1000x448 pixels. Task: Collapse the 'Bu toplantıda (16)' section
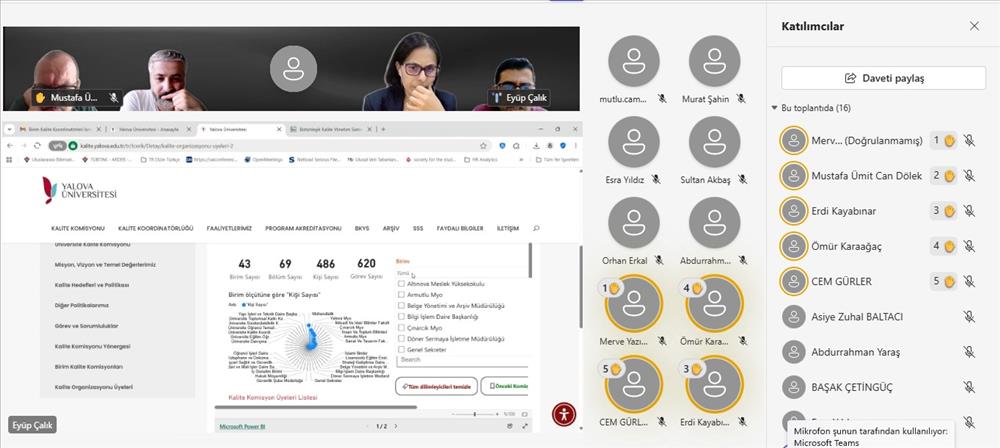pos(774,108)
